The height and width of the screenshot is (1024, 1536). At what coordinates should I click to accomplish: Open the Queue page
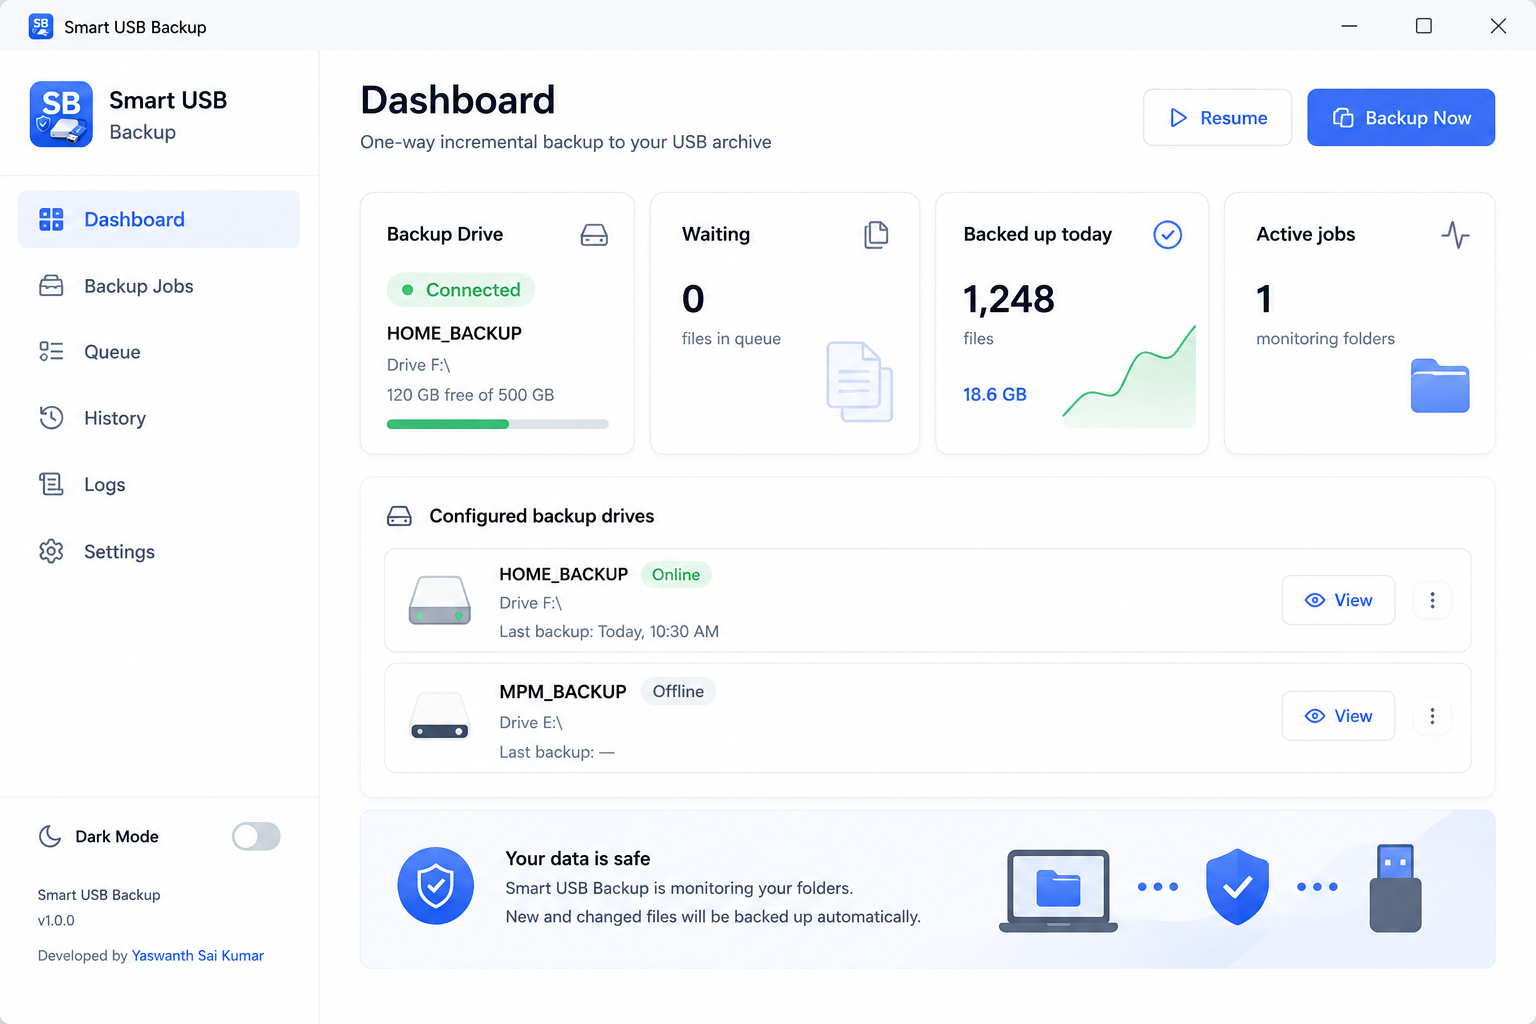tap(159, 352)
